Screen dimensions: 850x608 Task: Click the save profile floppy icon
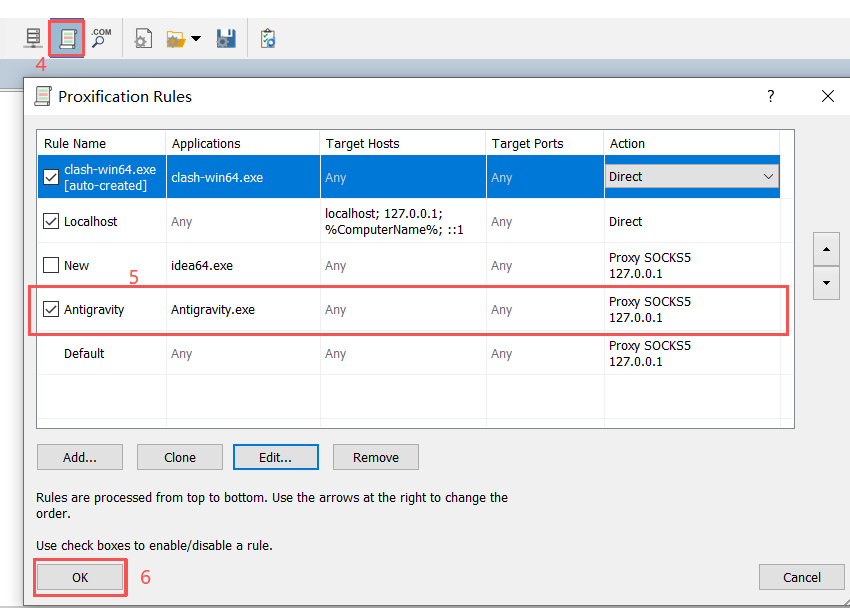pyautogui.click(x=226, y=39)
